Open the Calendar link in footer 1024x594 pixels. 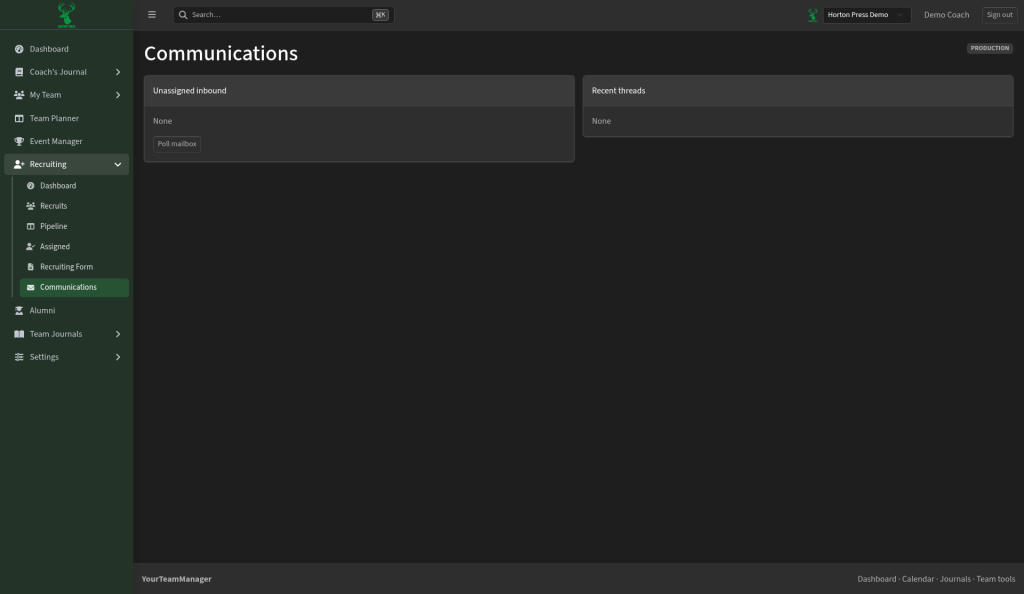[918, 579]
